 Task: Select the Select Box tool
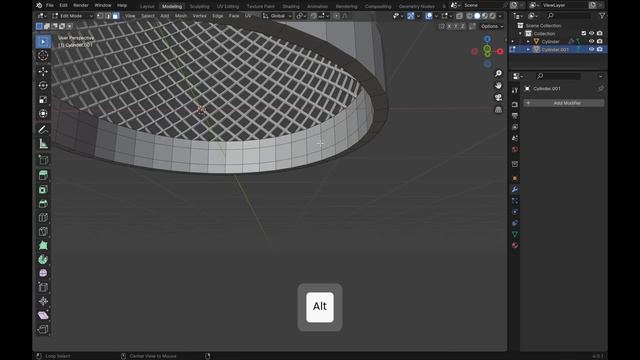(x=43, y=42)
